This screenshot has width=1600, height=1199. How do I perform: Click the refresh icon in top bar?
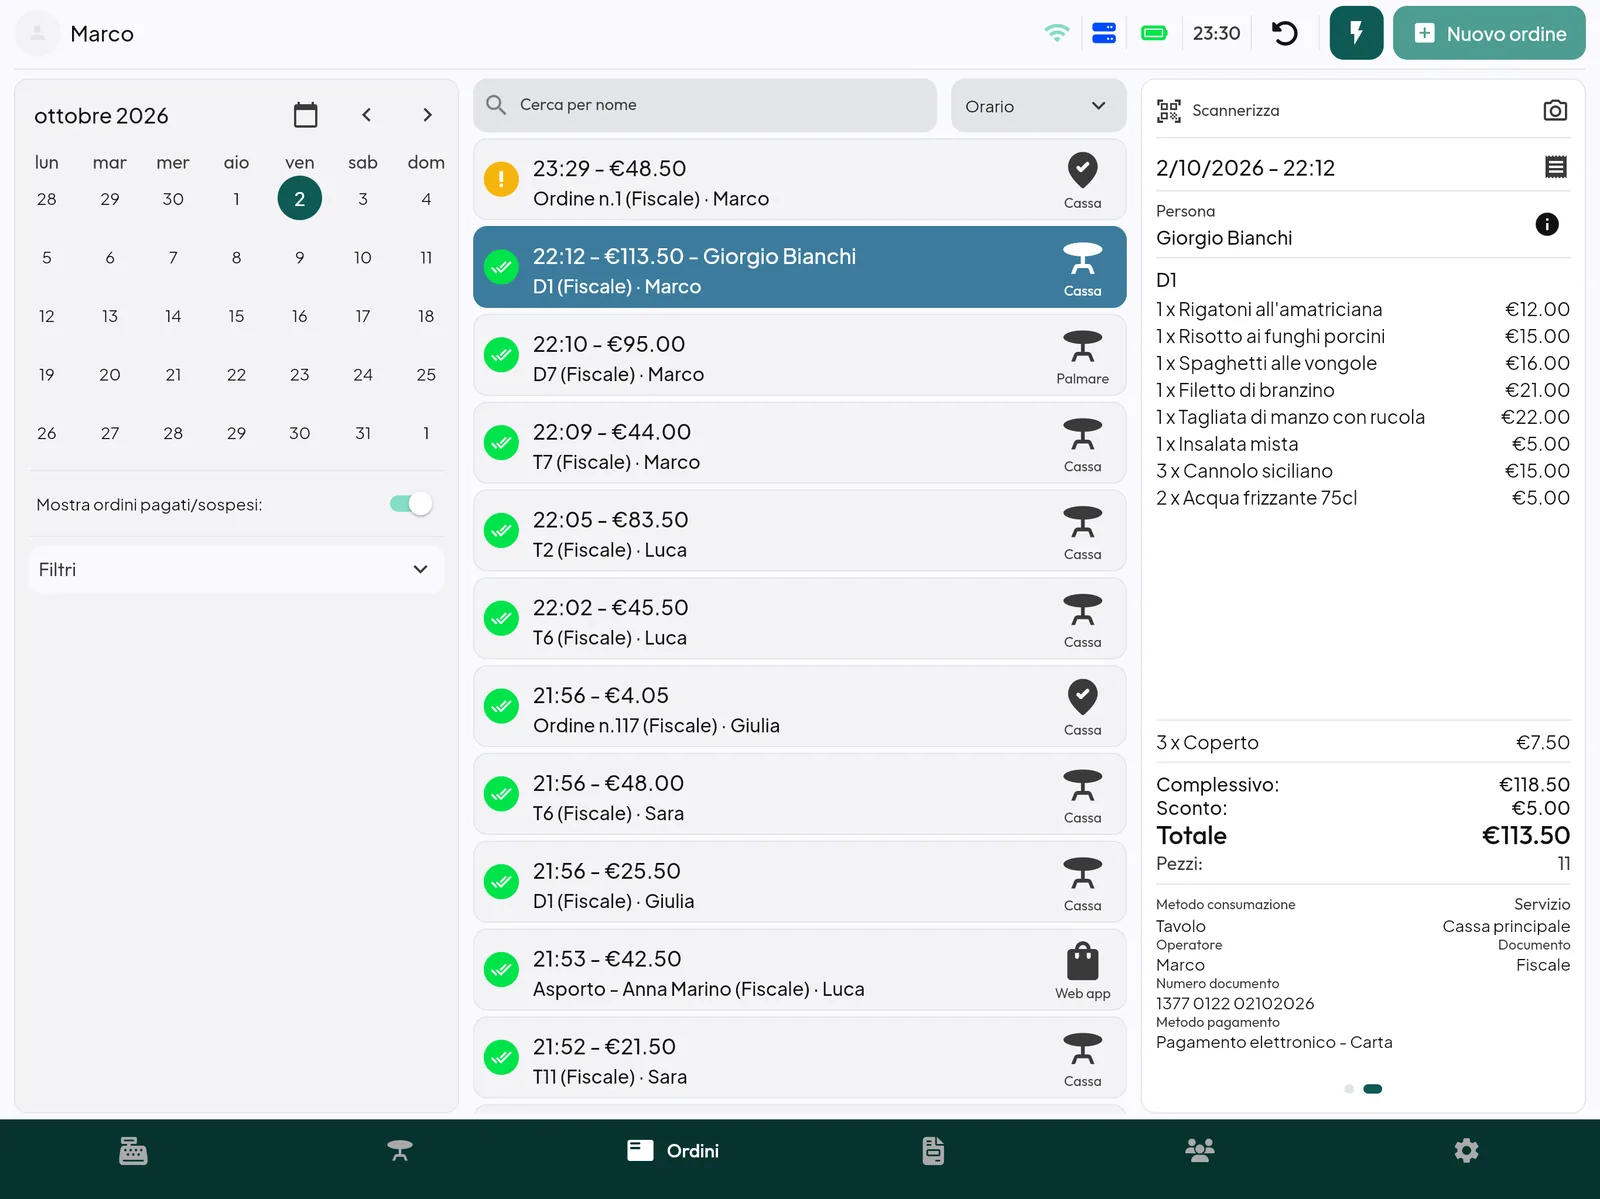(x=1285, y=33)
